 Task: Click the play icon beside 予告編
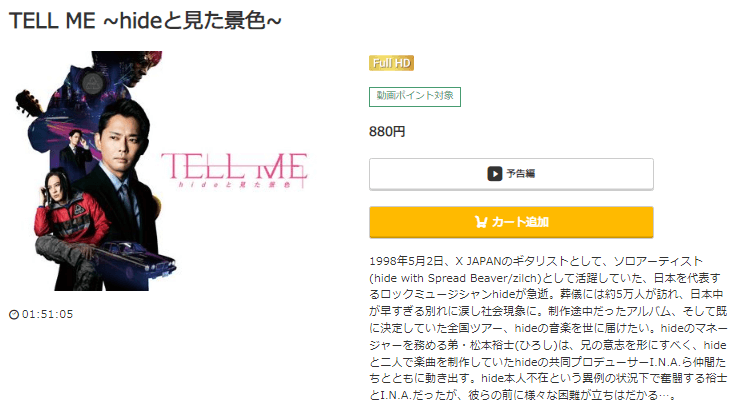point(494,174)
